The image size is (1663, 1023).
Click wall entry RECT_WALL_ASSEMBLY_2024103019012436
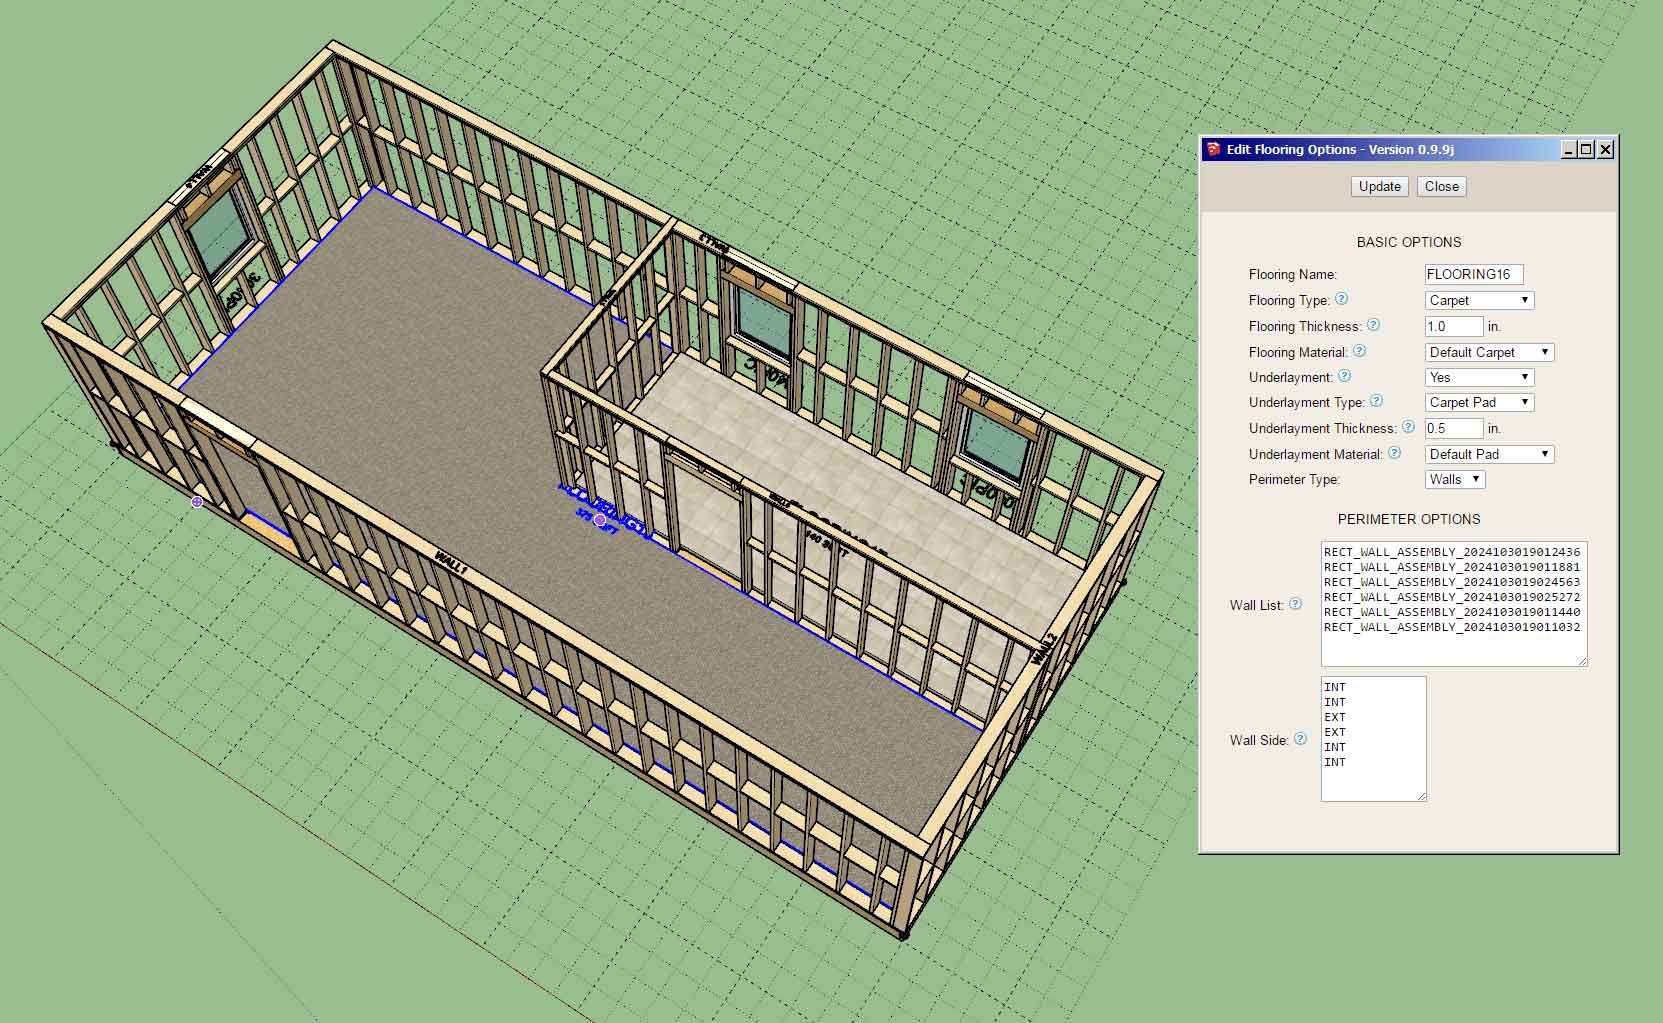[1452, 552]
